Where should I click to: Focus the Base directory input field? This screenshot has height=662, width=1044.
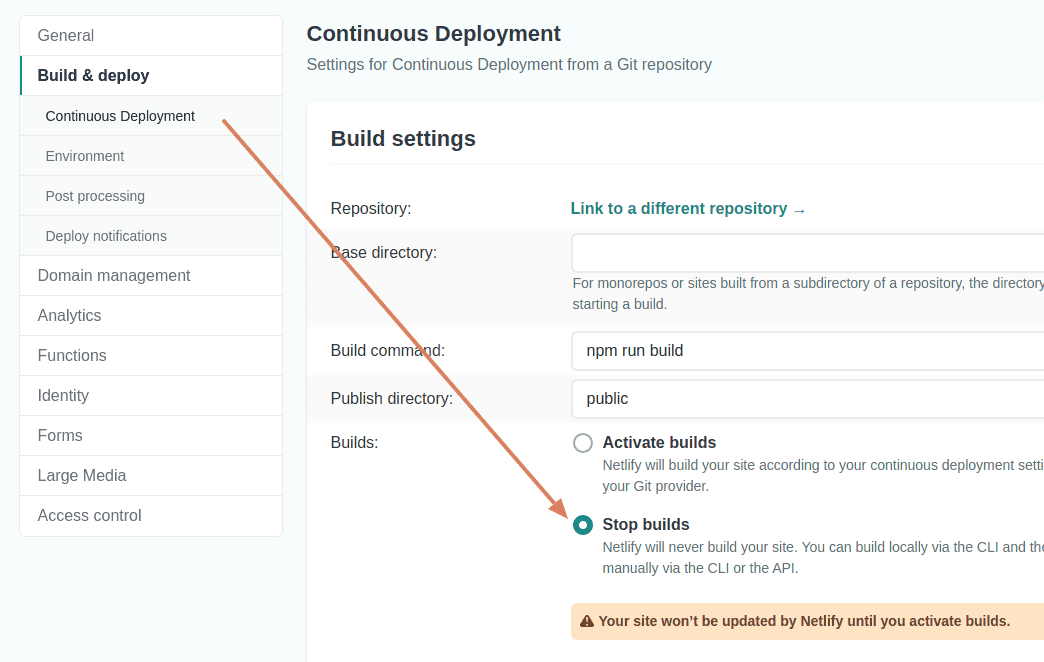tap(808, 252)
